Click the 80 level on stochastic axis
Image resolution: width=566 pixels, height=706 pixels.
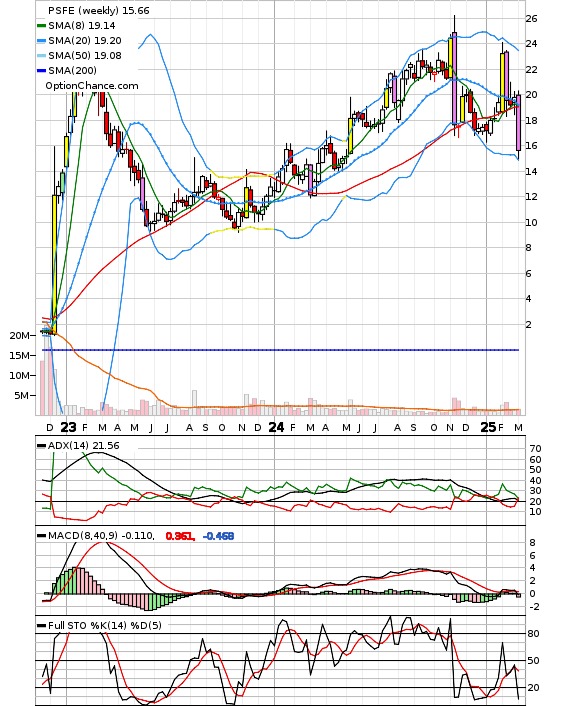click(x=533, y=634)
